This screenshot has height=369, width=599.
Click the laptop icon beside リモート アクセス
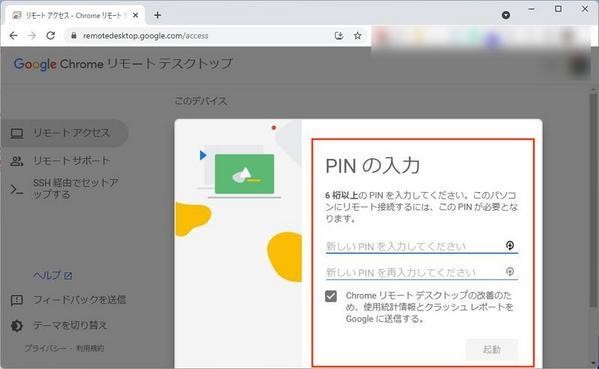(17, 133)
